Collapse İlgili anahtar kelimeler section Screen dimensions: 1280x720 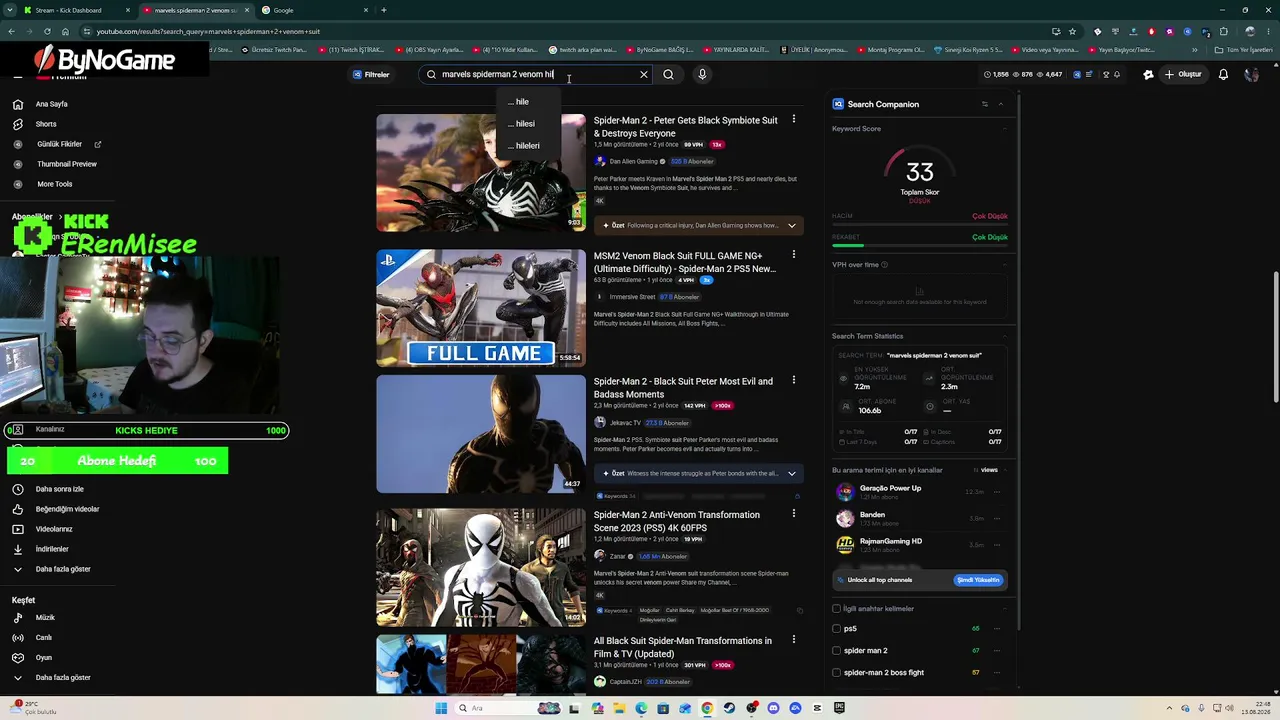click(x=1004, y=609)
